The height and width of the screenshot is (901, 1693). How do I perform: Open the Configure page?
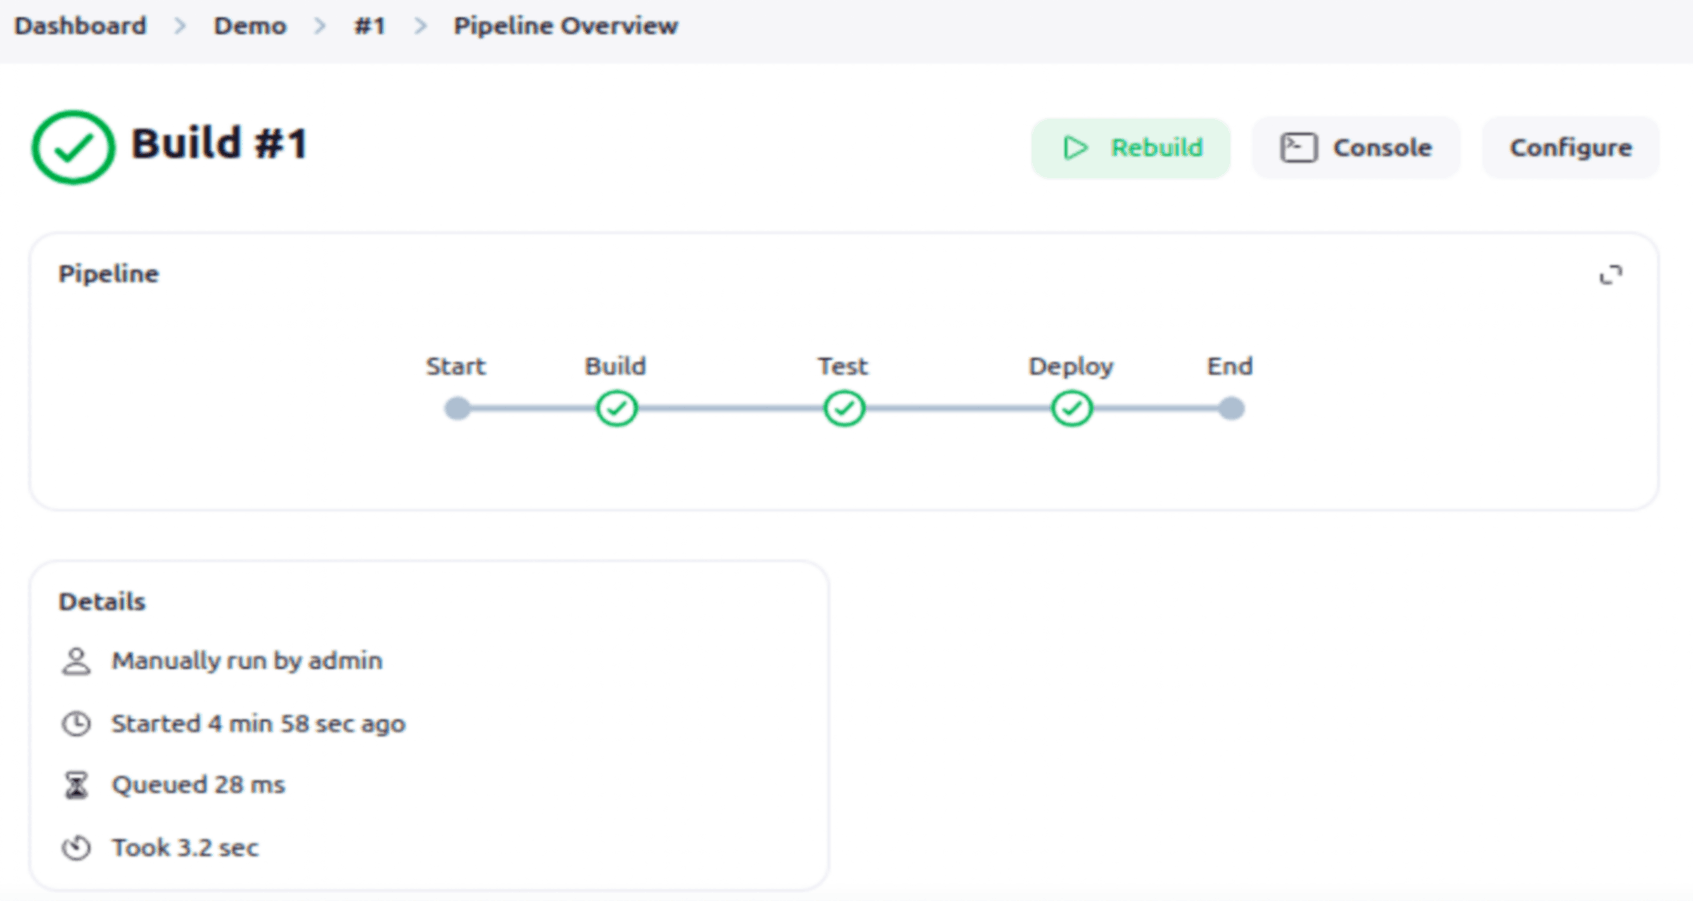pos(1570,147)
